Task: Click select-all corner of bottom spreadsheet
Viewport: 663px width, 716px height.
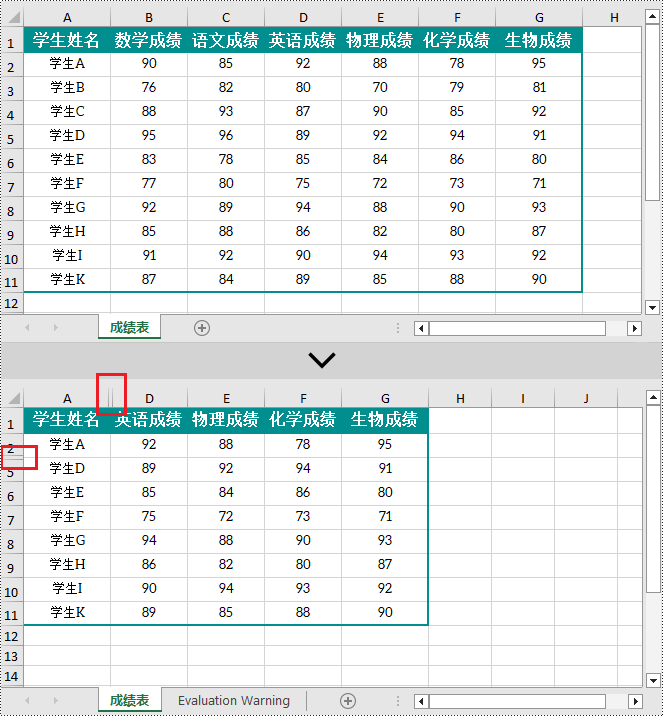Action: [x=14, y=398]
